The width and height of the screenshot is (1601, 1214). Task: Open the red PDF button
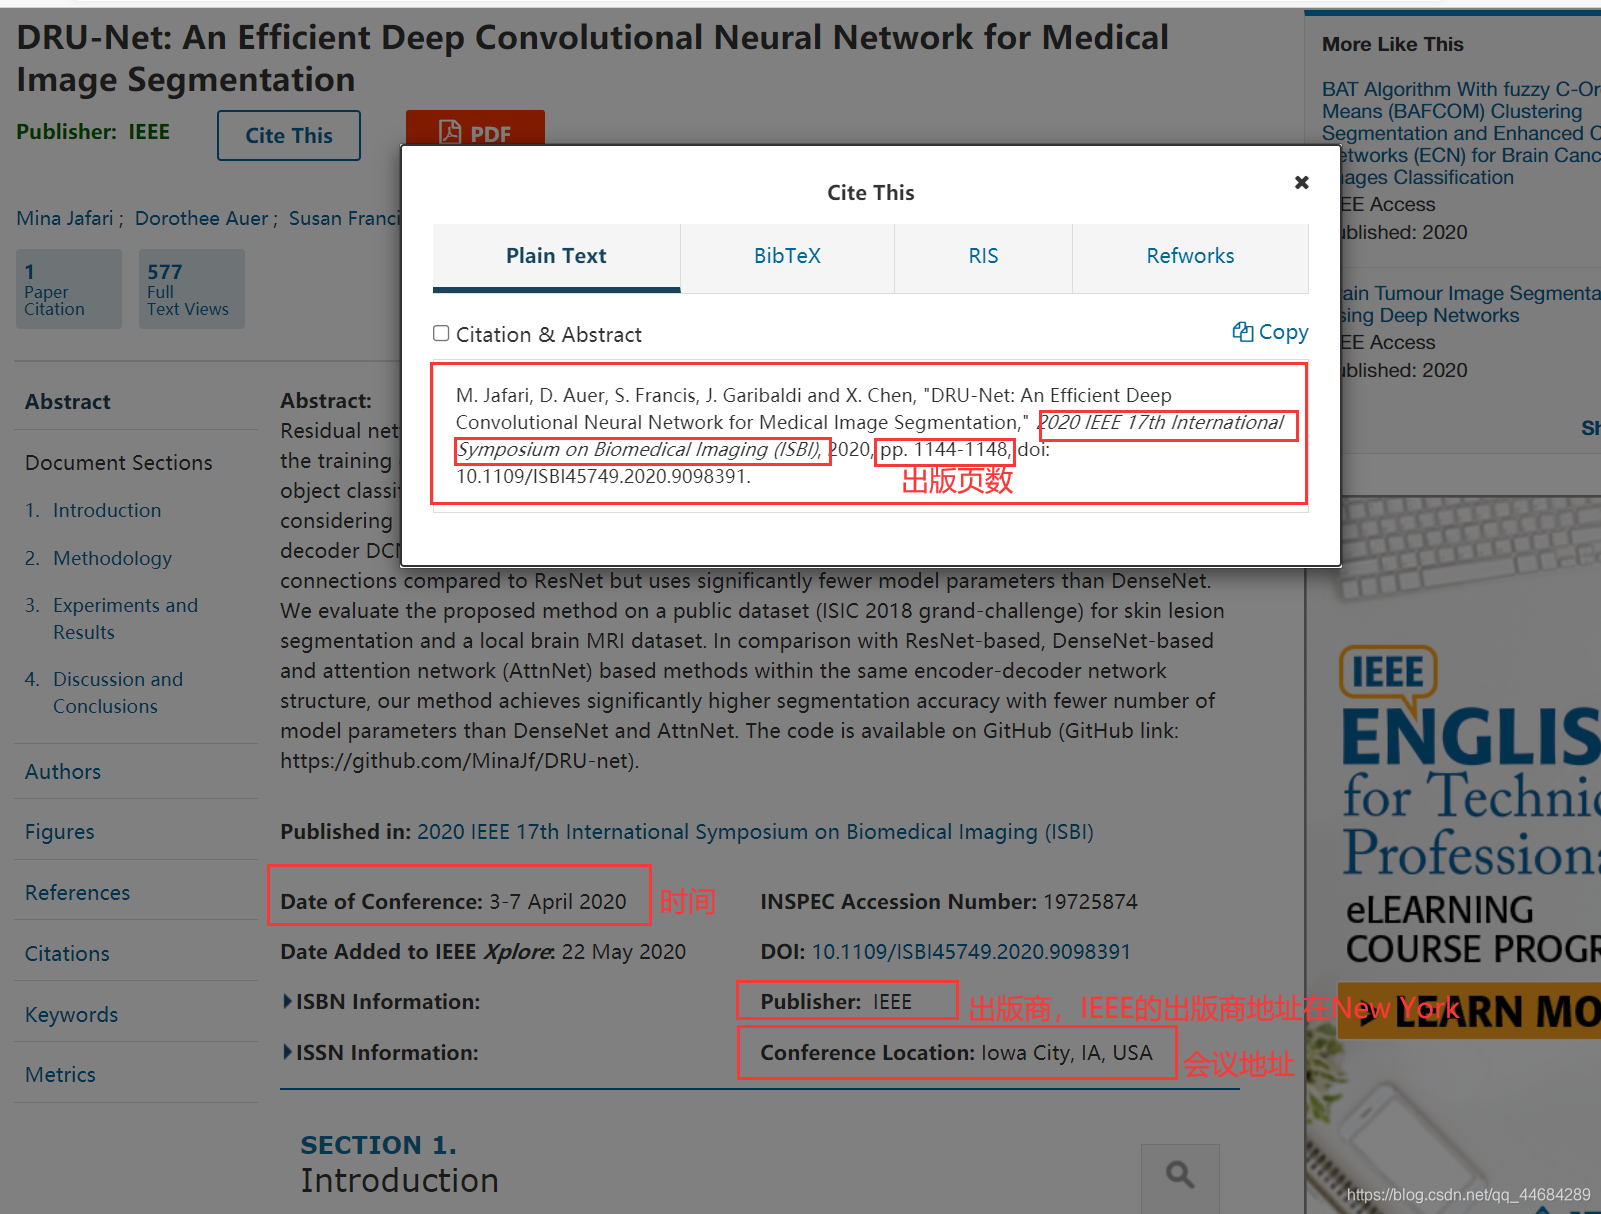tap(475, 128)
